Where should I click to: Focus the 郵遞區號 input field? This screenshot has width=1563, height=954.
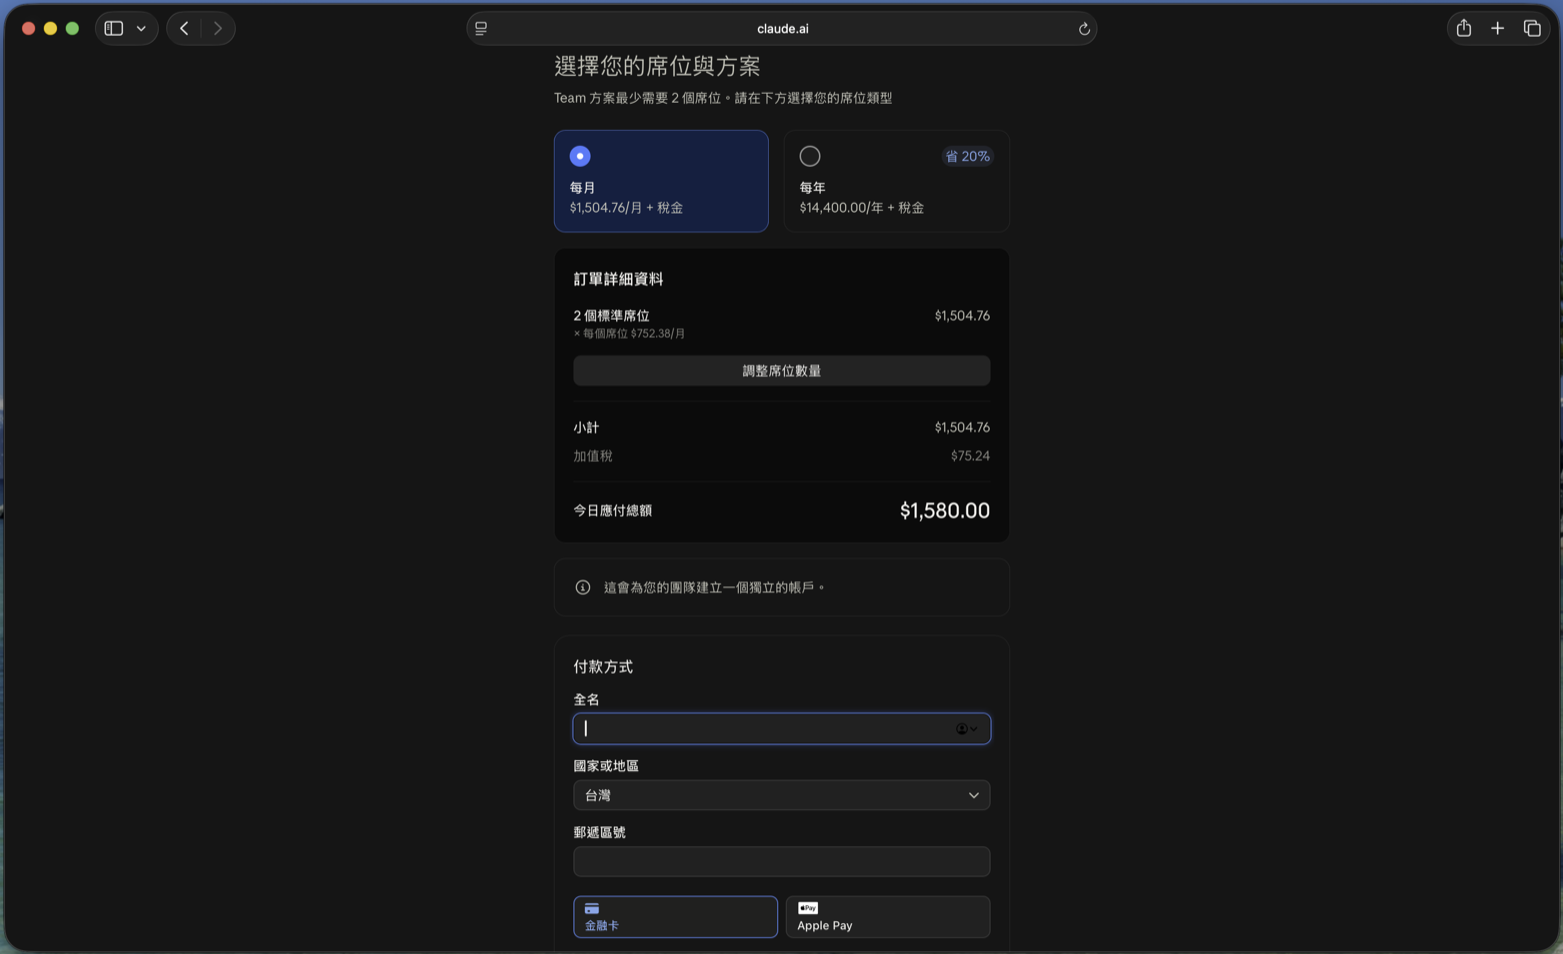[782, 862]
